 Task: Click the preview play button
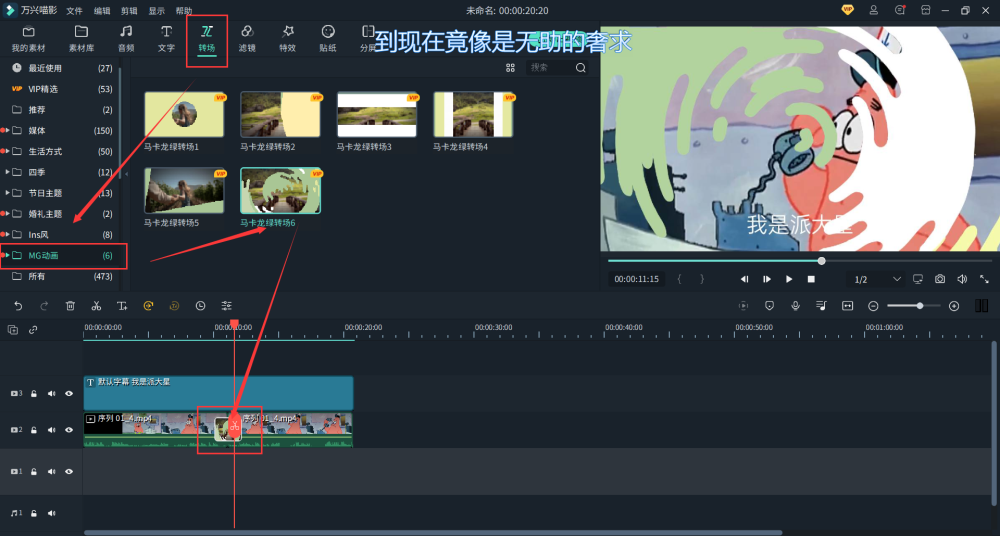[789, 279]
